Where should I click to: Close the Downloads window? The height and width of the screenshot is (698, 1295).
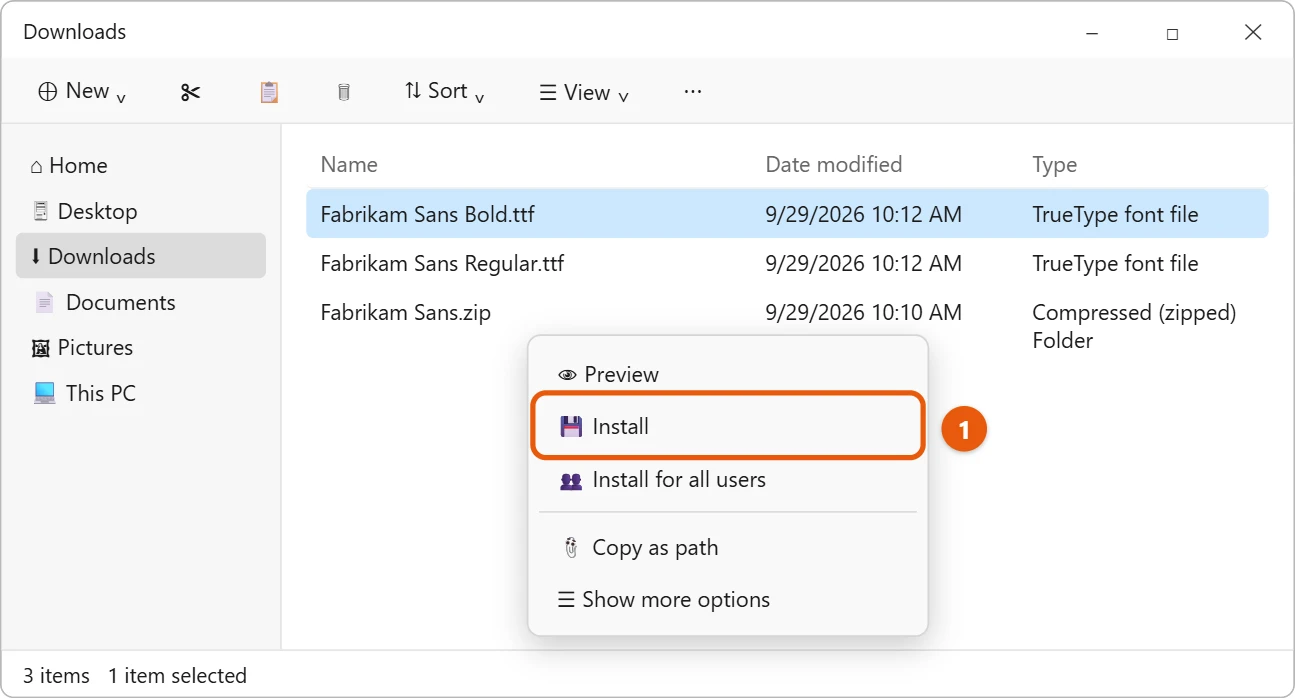coord(1253,32)
